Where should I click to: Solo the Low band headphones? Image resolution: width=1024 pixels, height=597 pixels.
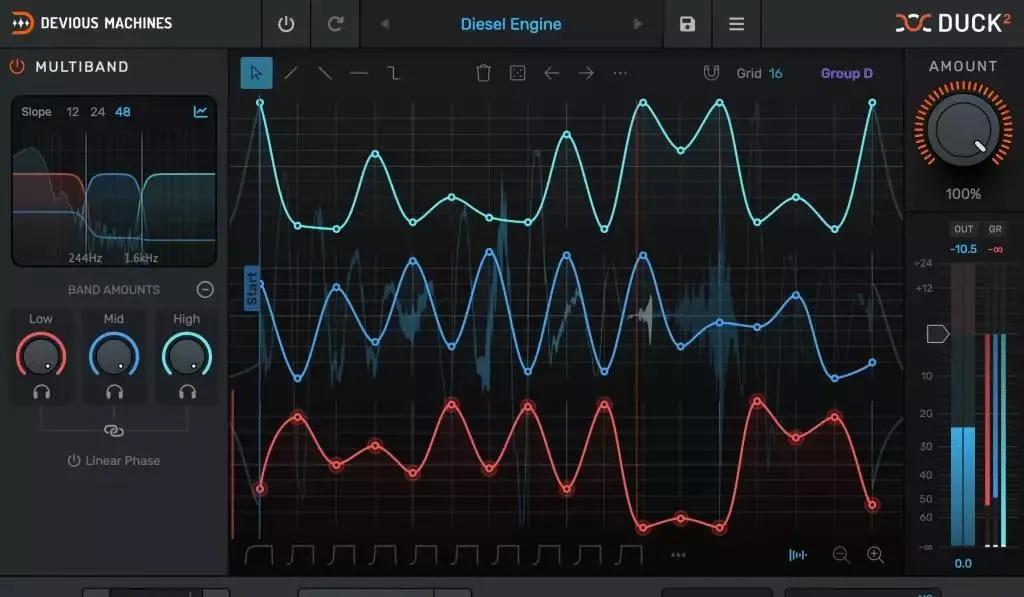41,392
